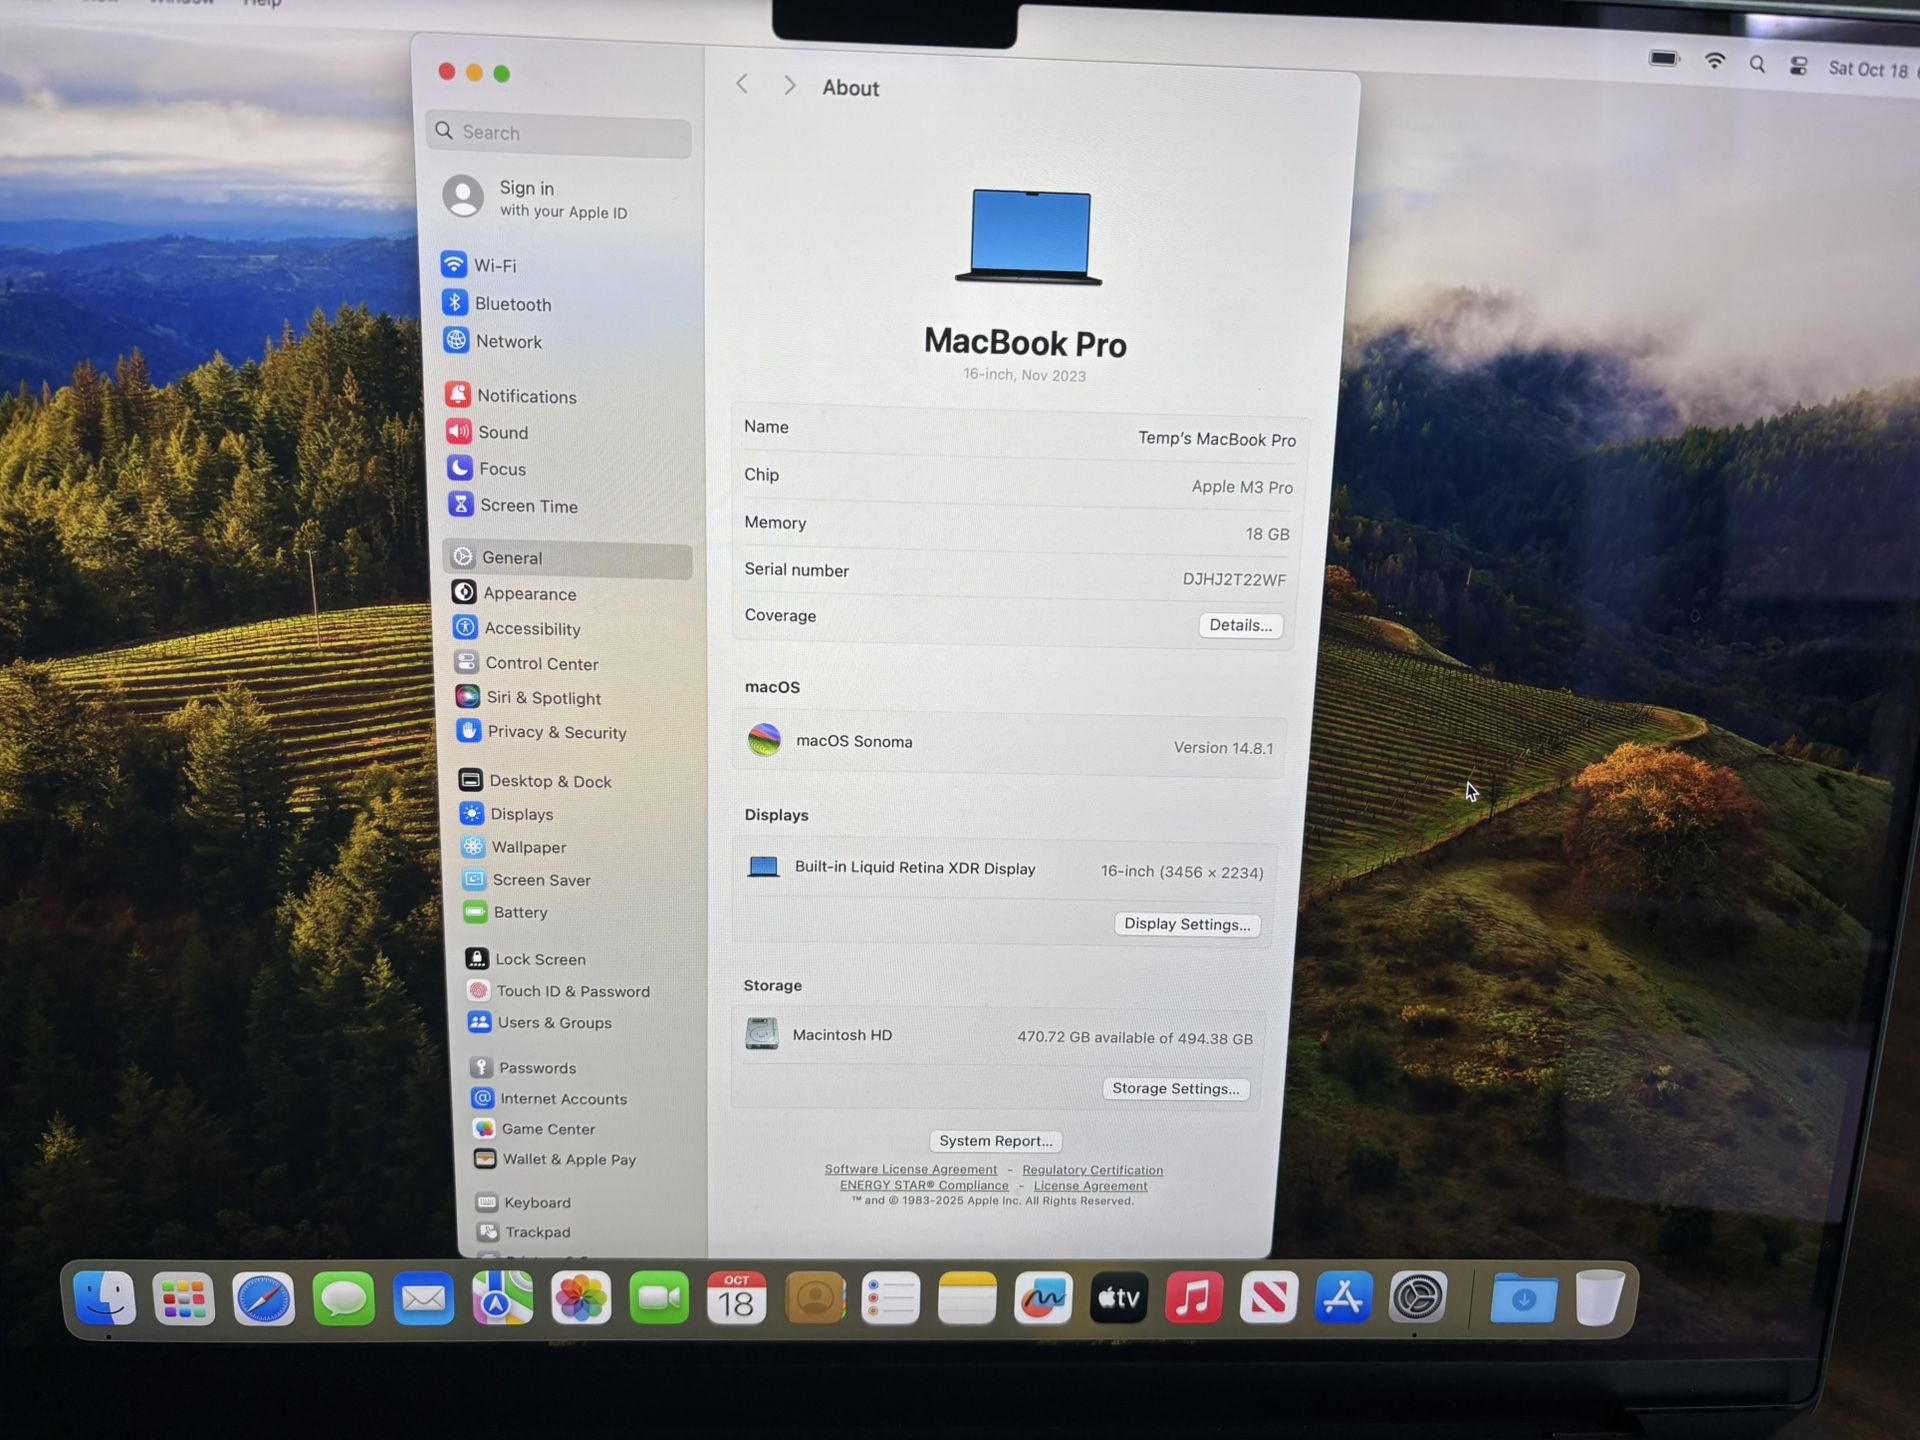Screen dimensions: 1920x1440
Task: Select Appearance in the sidebar
Action: pos(529,593)
